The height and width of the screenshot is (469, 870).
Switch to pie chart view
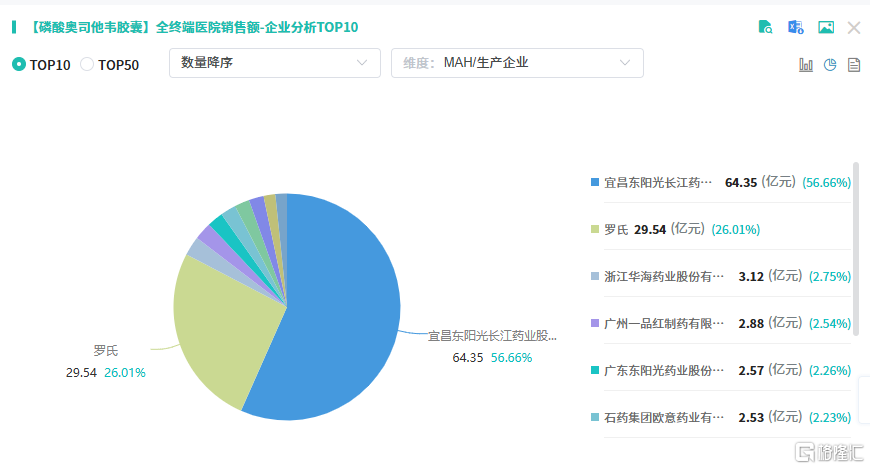pyautogui.click(x=830, y=65)
